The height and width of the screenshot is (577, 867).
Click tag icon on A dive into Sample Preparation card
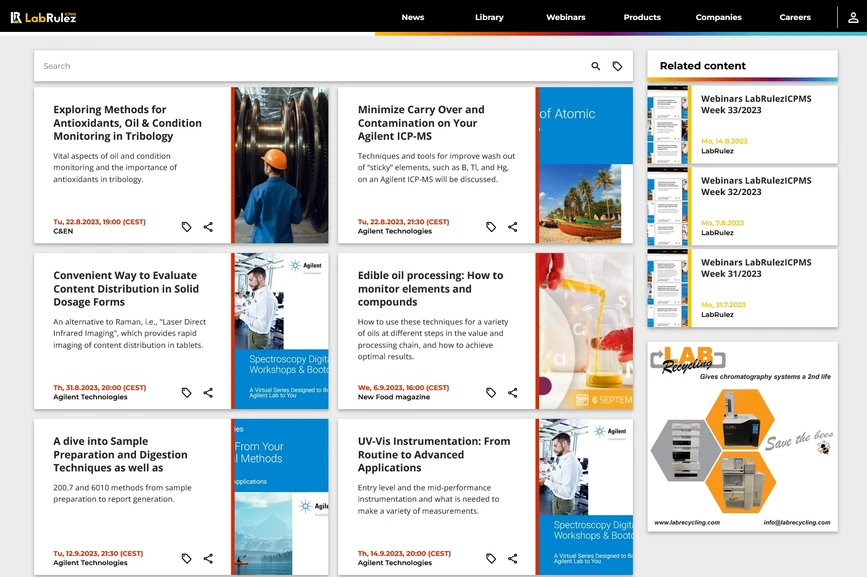click(186, 558)
